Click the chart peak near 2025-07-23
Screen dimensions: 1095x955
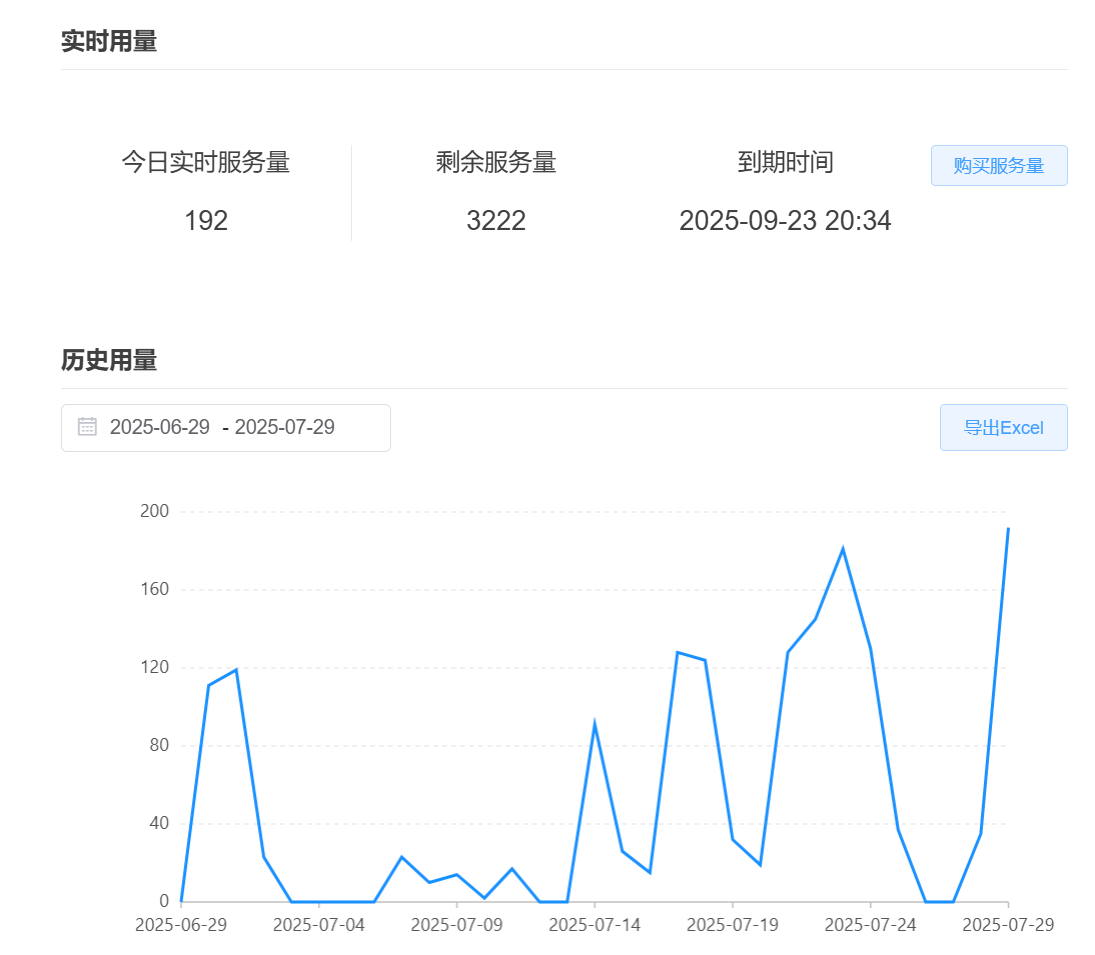tap(843, 549)
